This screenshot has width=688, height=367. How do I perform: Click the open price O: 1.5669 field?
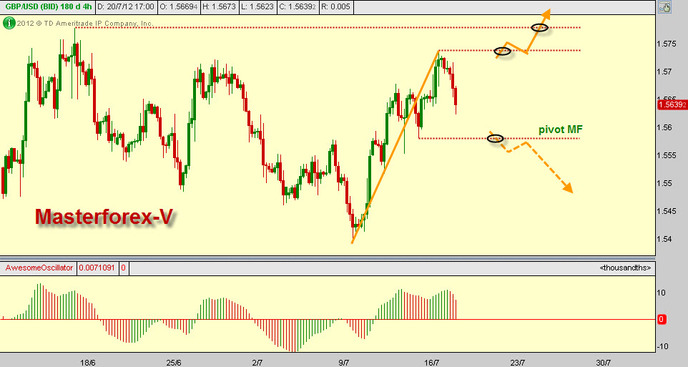179,7
